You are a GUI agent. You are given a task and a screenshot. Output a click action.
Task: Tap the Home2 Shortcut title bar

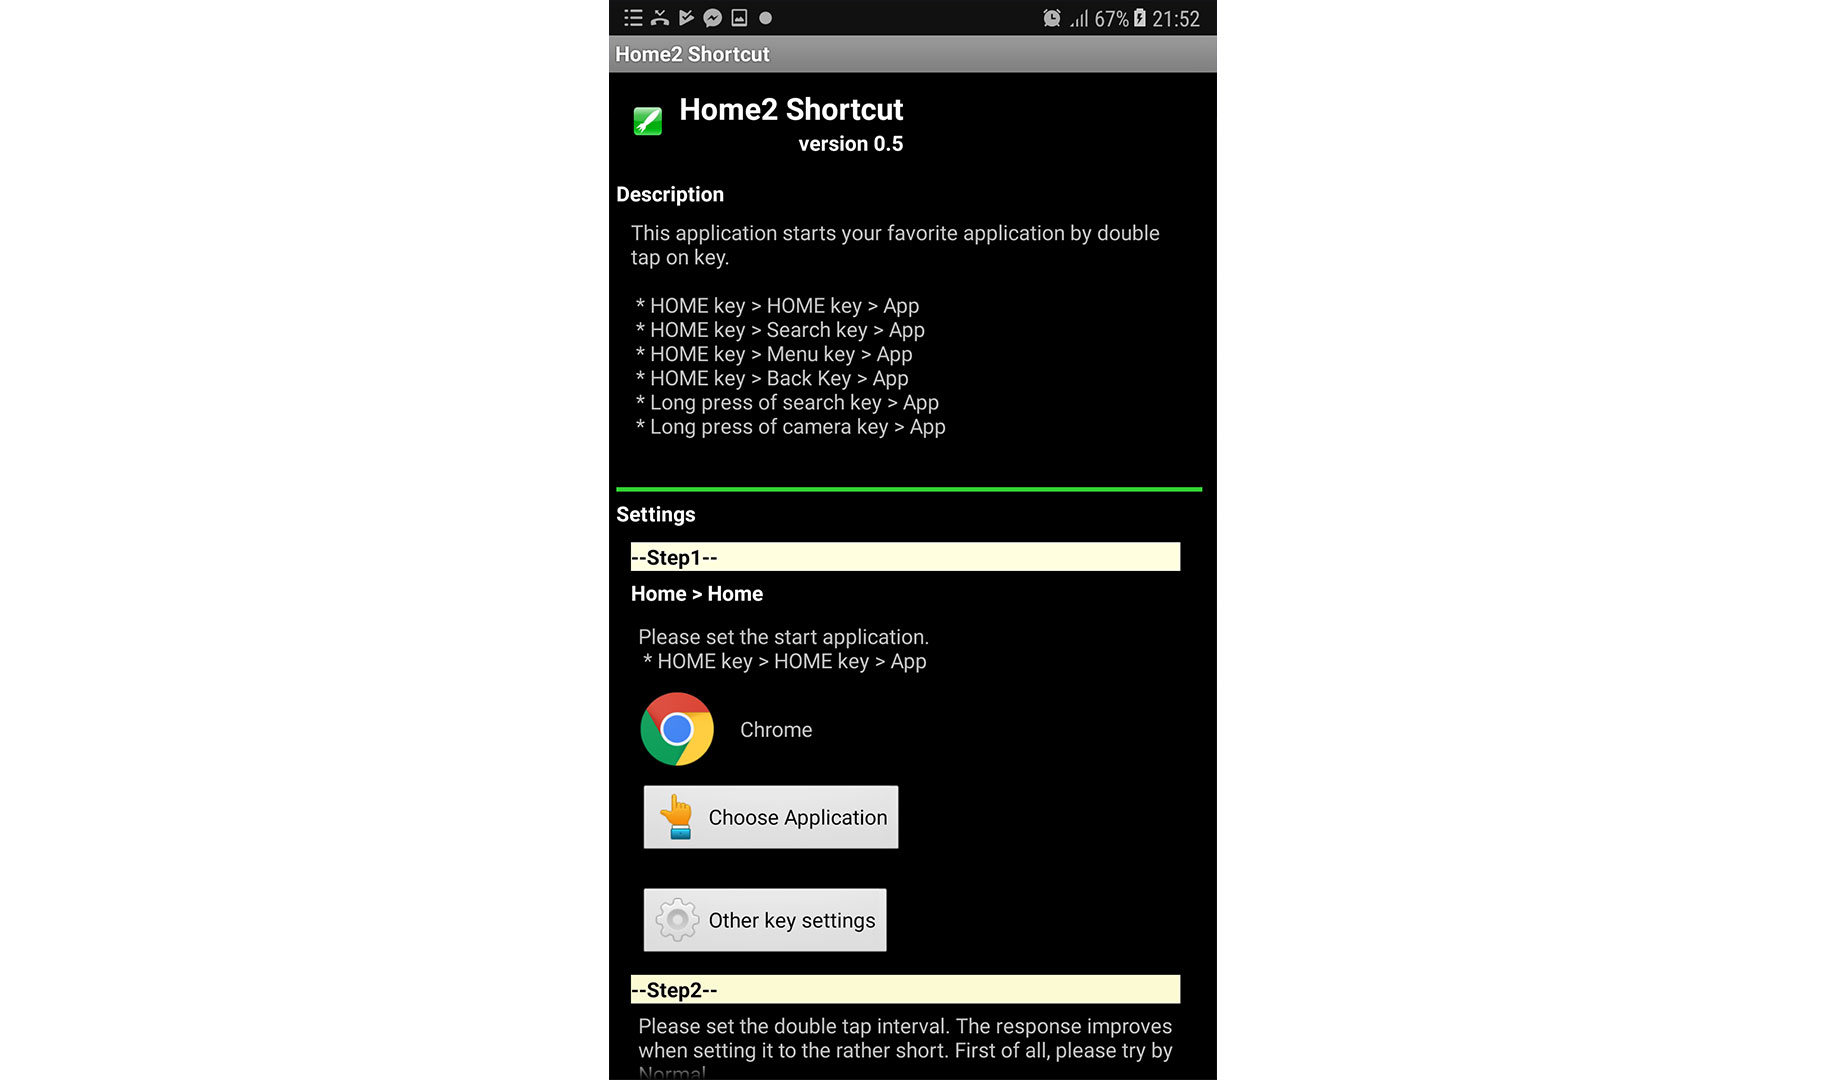pos(913,54)
